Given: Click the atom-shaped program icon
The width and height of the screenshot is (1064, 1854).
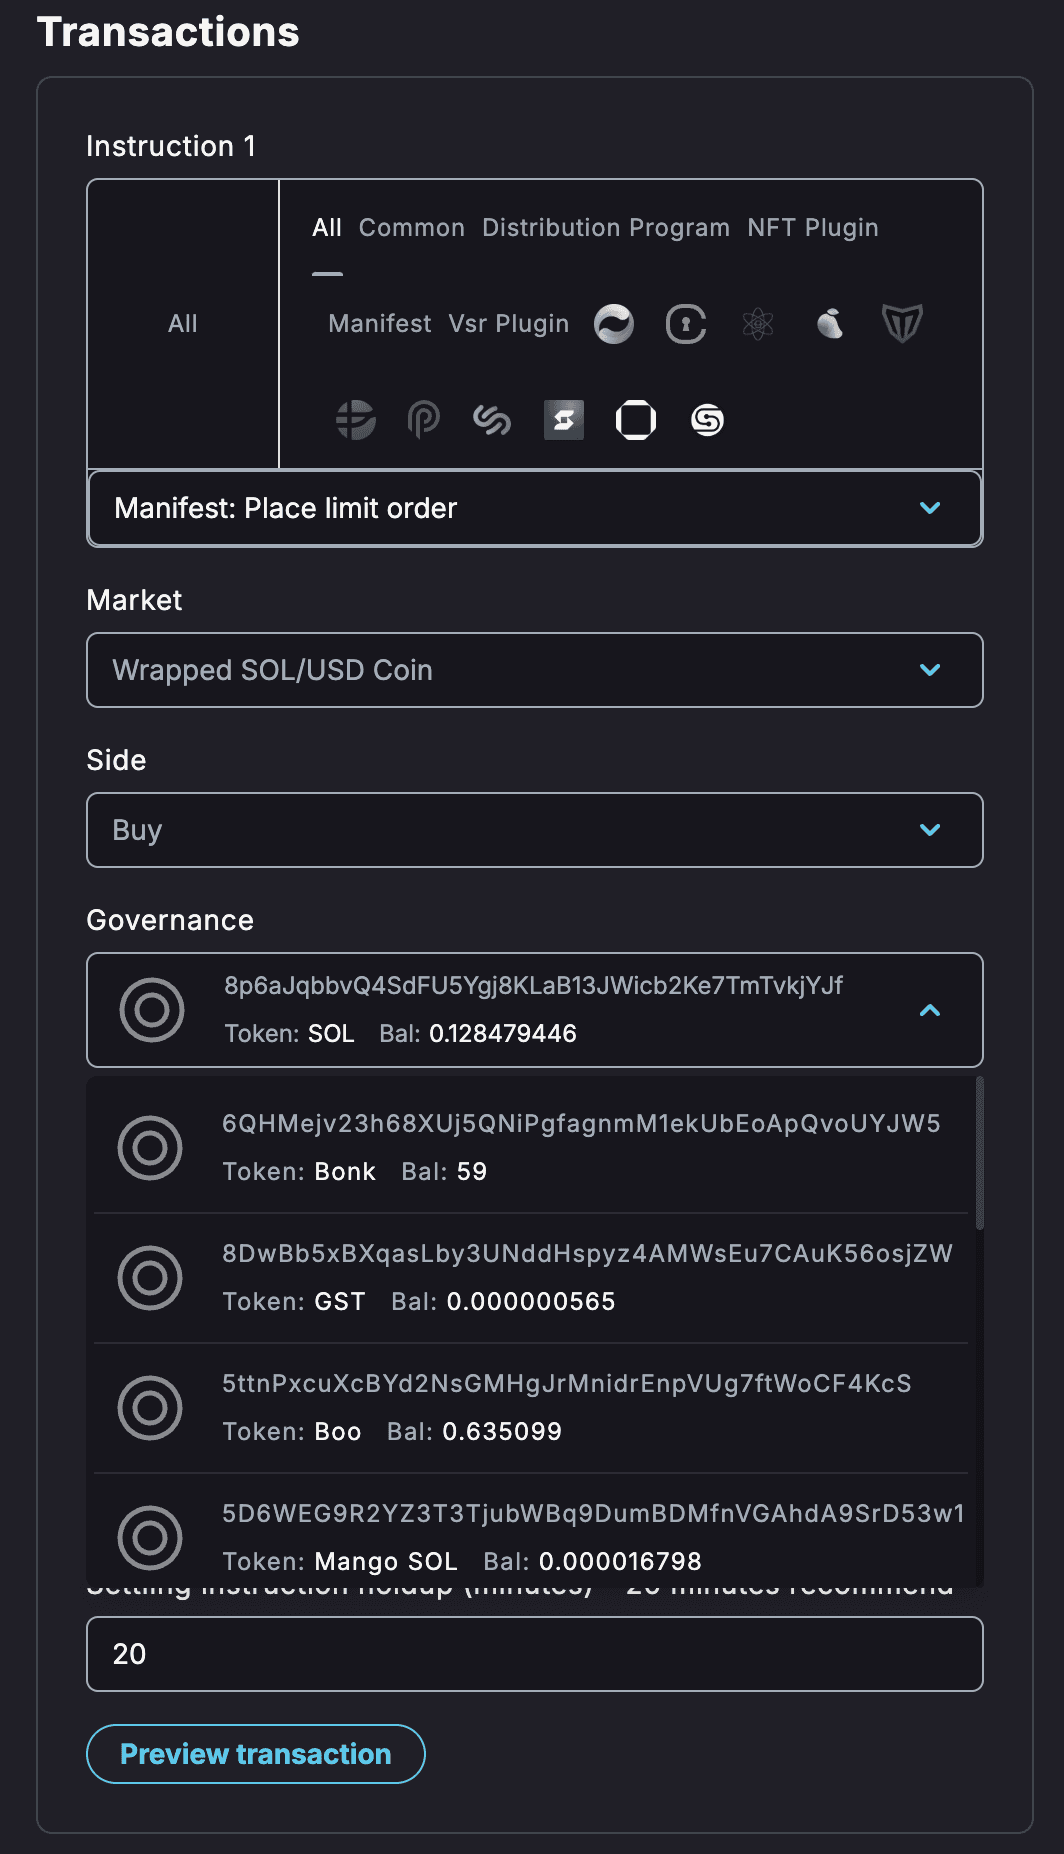Looking at the screenshot, I should [758, 324].
